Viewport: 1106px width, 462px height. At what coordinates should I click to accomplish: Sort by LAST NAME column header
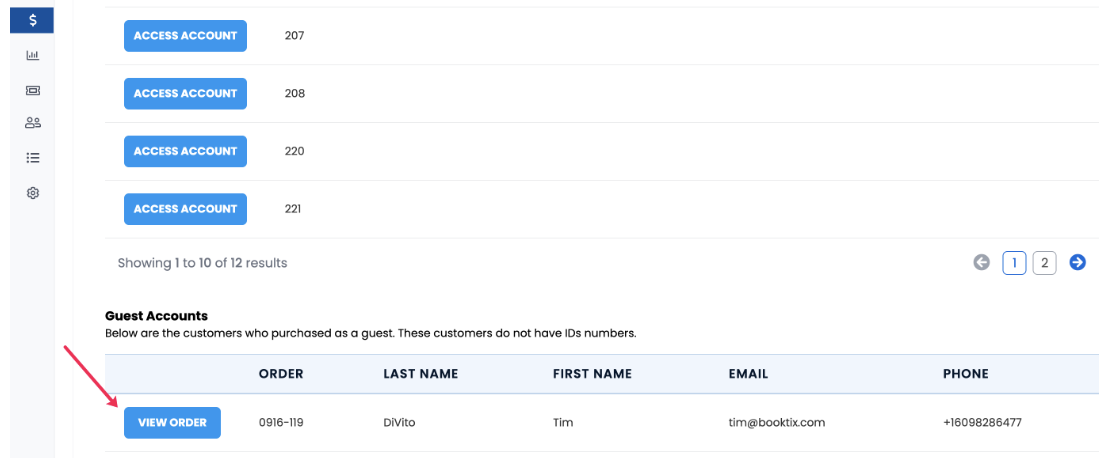point(420,374)
